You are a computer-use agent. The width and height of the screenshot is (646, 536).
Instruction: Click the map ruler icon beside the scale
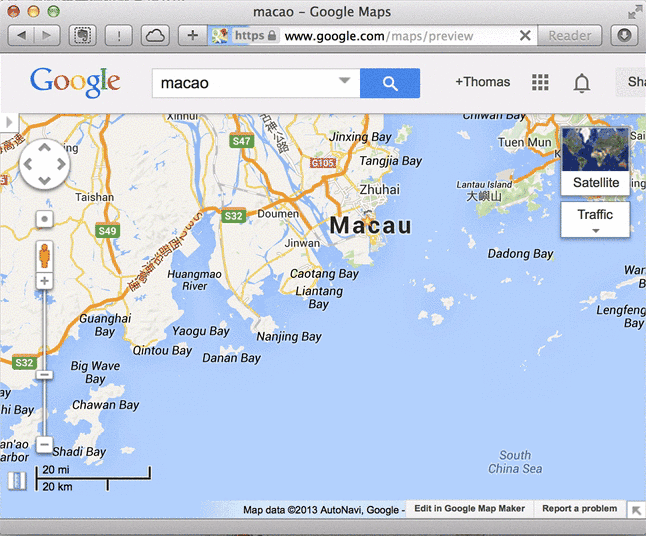click(x=17, y=481)
